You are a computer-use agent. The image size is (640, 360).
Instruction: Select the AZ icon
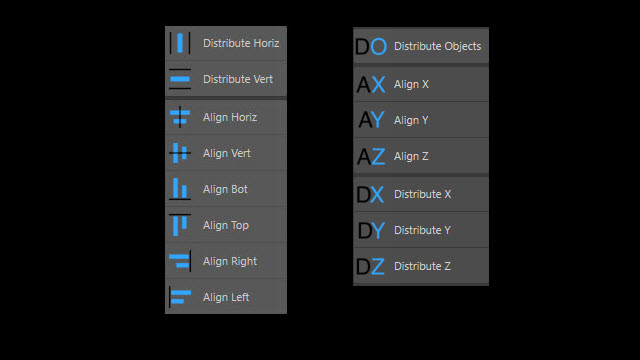pyautogui.click(x=371, y=156)
